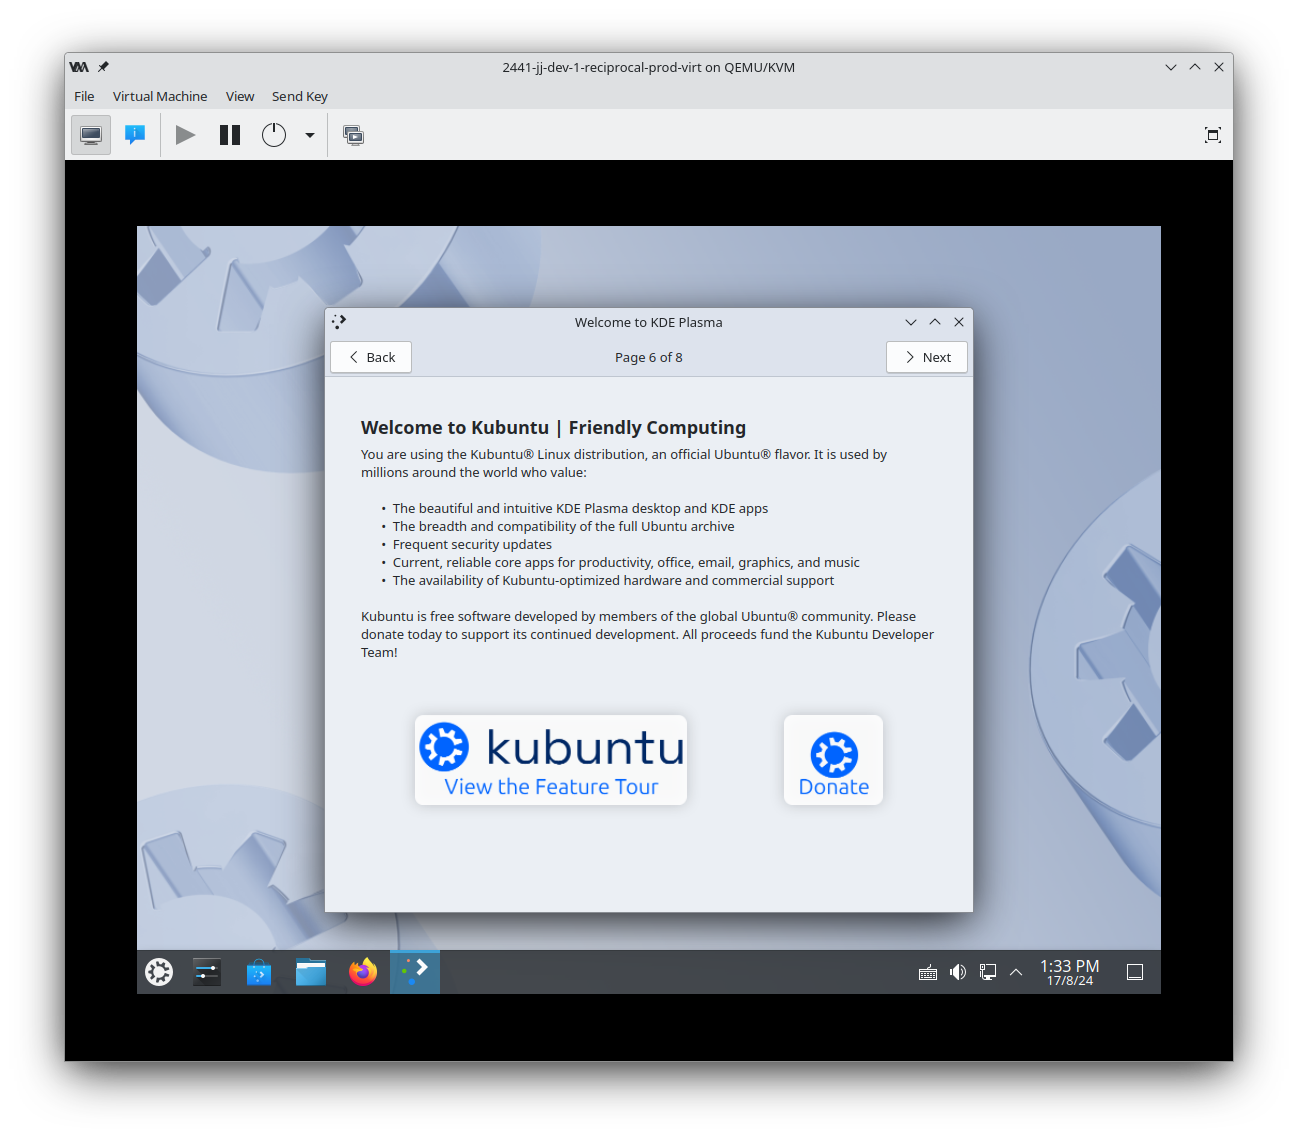The width and height of the screenshot is (1298, 1138).
Task: Open network connections in system tray
Action: pos(988,972)
